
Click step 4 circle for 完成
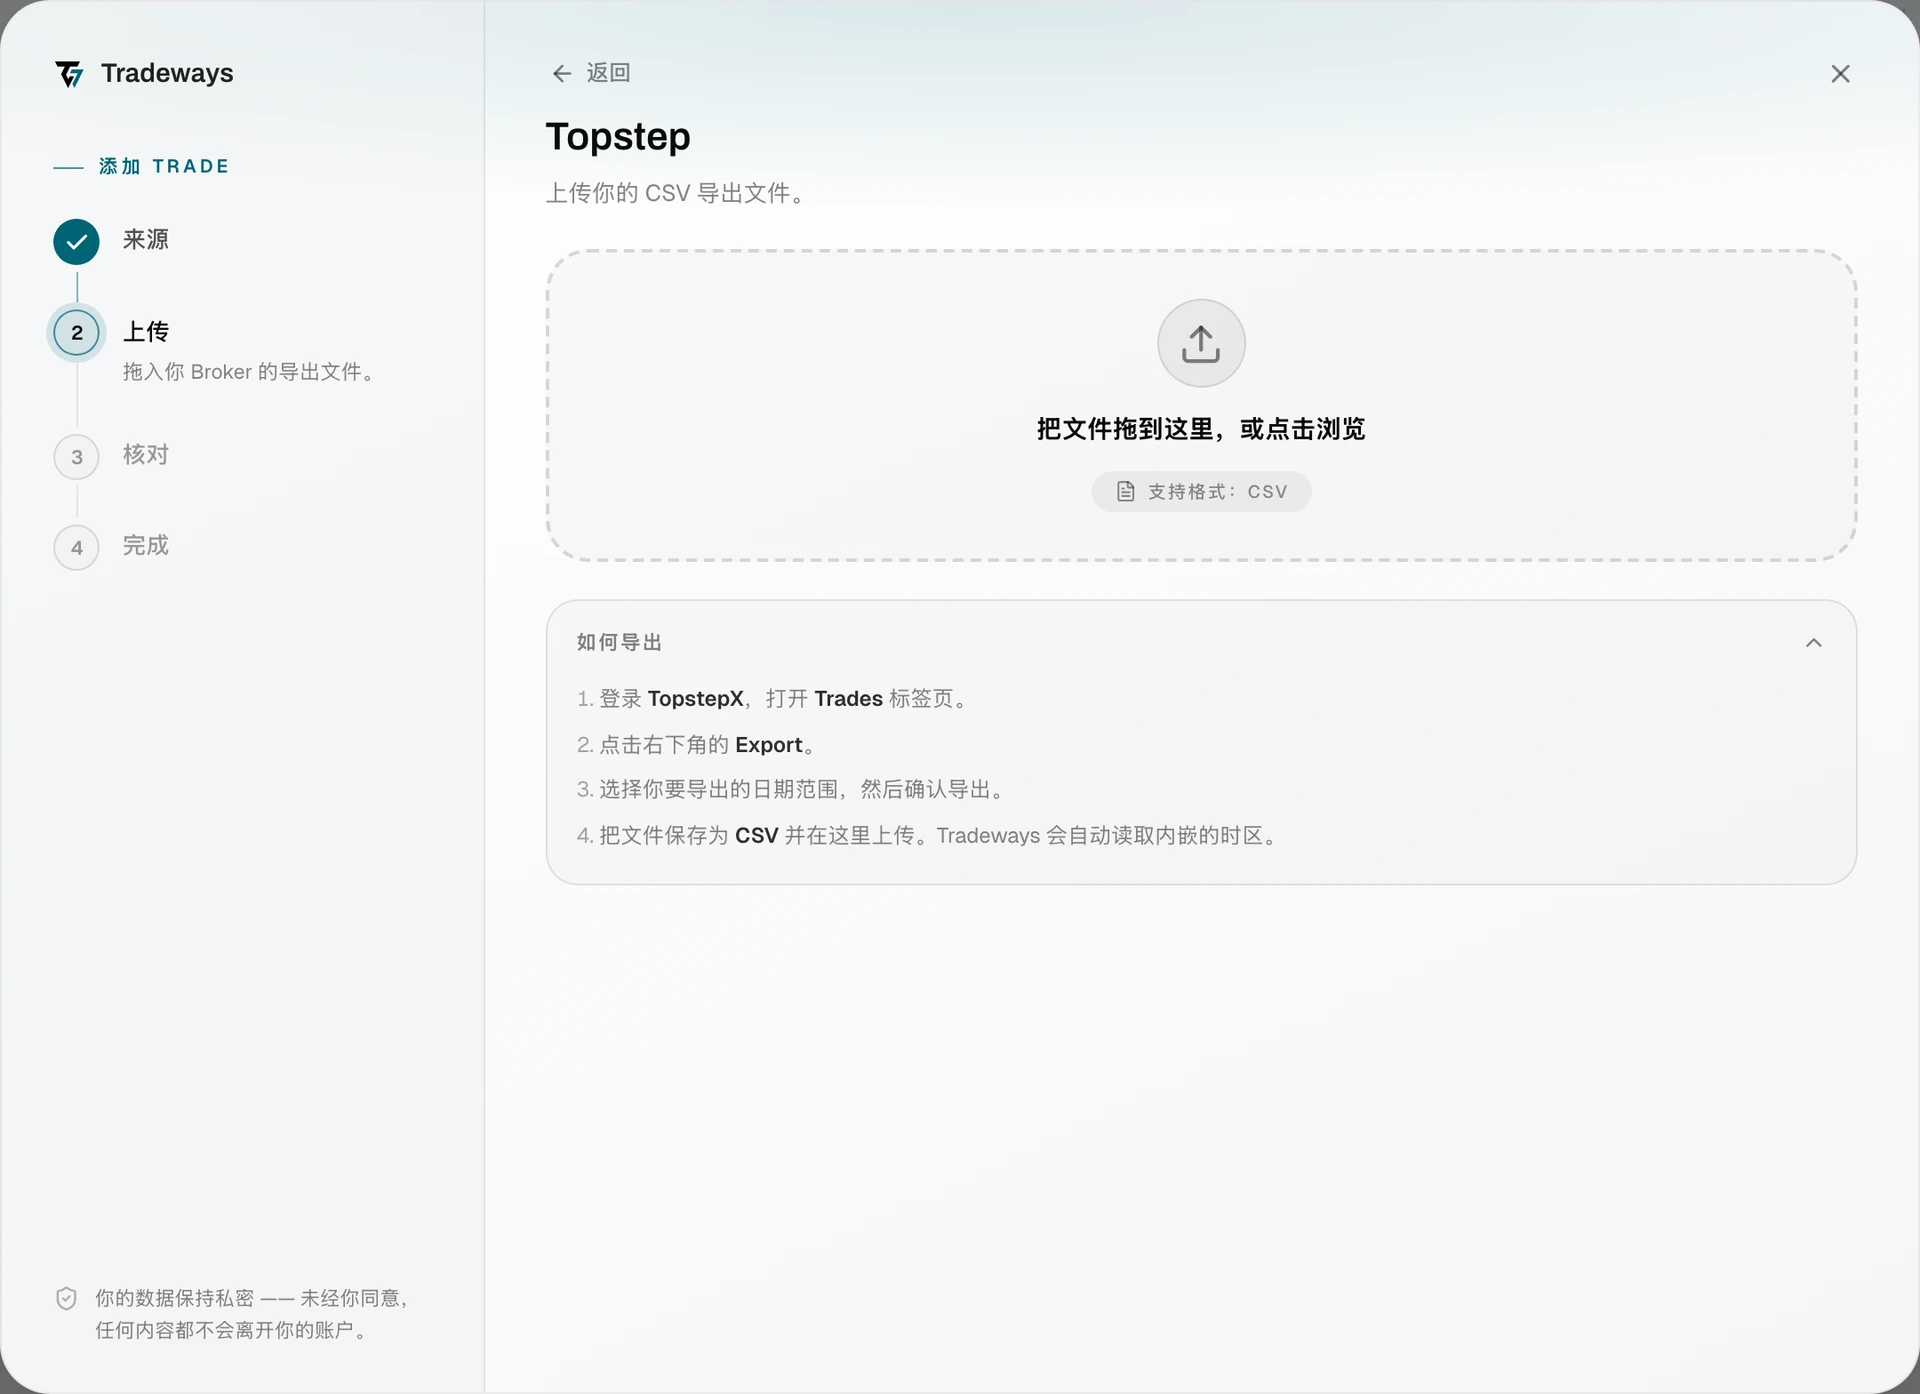point(77,548)
